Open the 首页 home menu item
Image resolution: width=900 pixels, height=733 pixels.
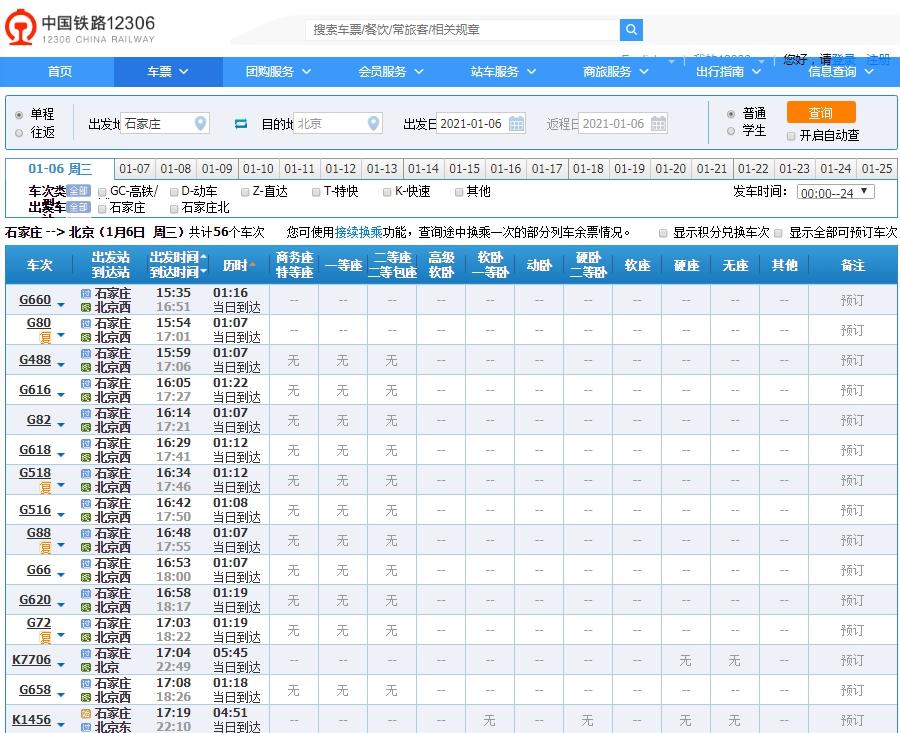pyautogui.click(x=60, y=72)
